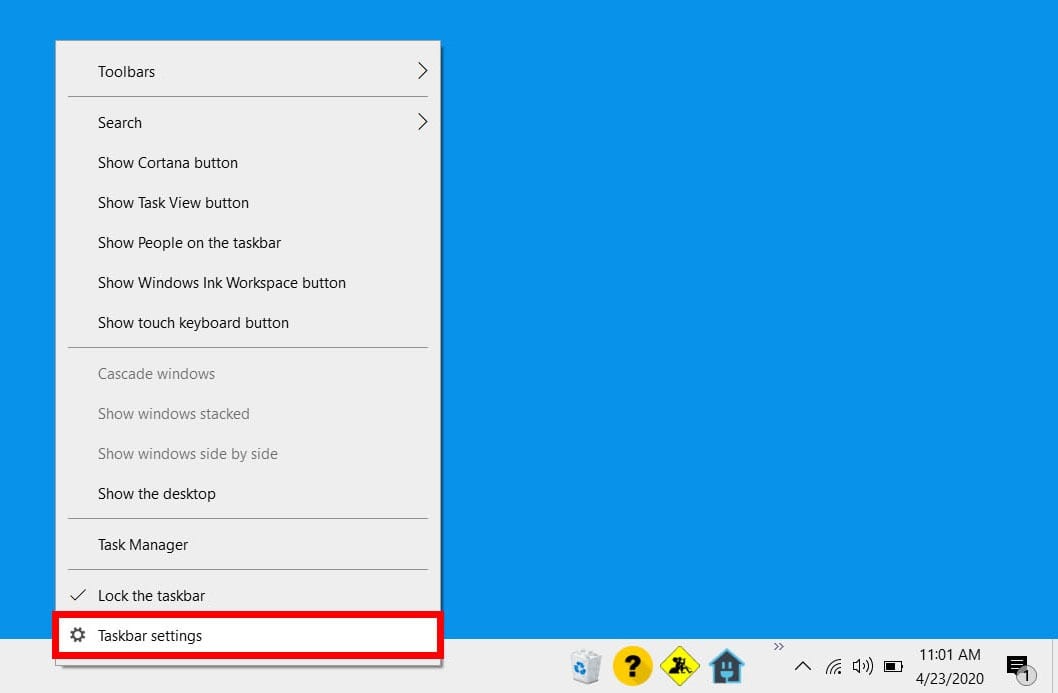Click the gear icon beside Taskbar settings

(78, 635)
